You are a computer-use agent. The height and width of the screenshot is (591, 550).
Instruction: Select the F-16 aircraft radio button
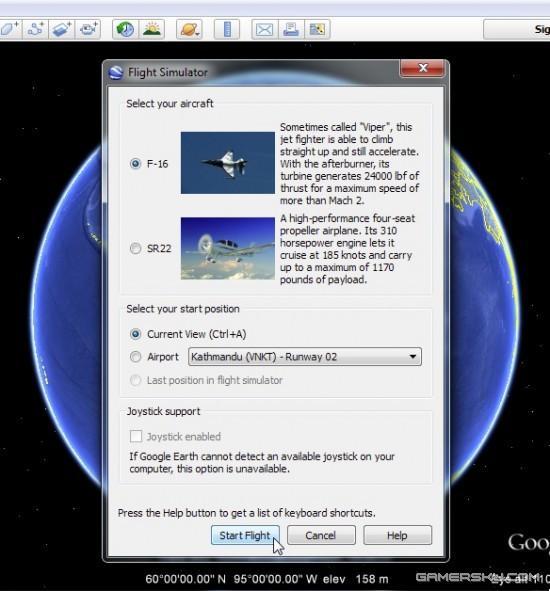pyautogui.click(x=135, y=164)
